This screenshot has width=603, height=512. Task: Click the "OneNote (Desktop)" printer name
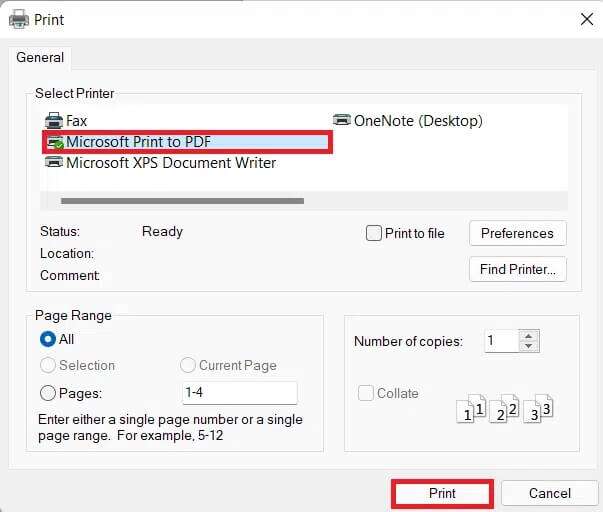point(418,121)
